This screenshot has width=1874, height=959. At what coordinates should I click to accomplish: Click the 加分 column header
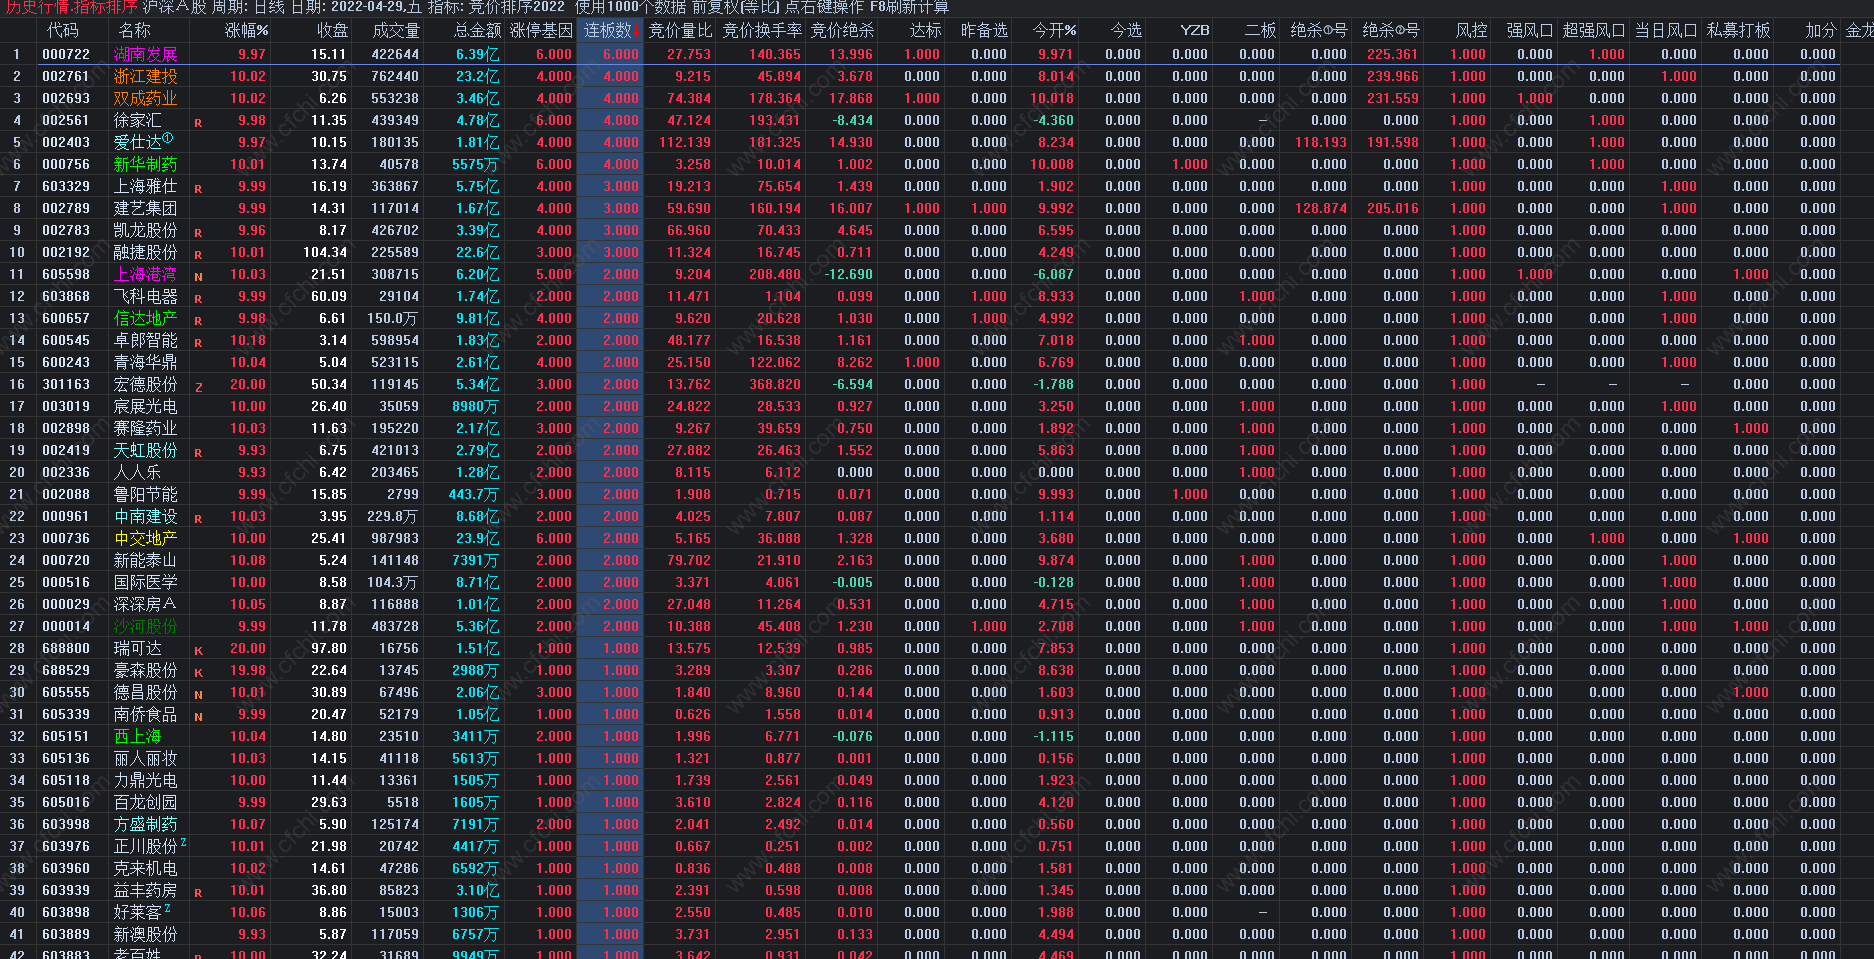click(x=1821, y=30)
